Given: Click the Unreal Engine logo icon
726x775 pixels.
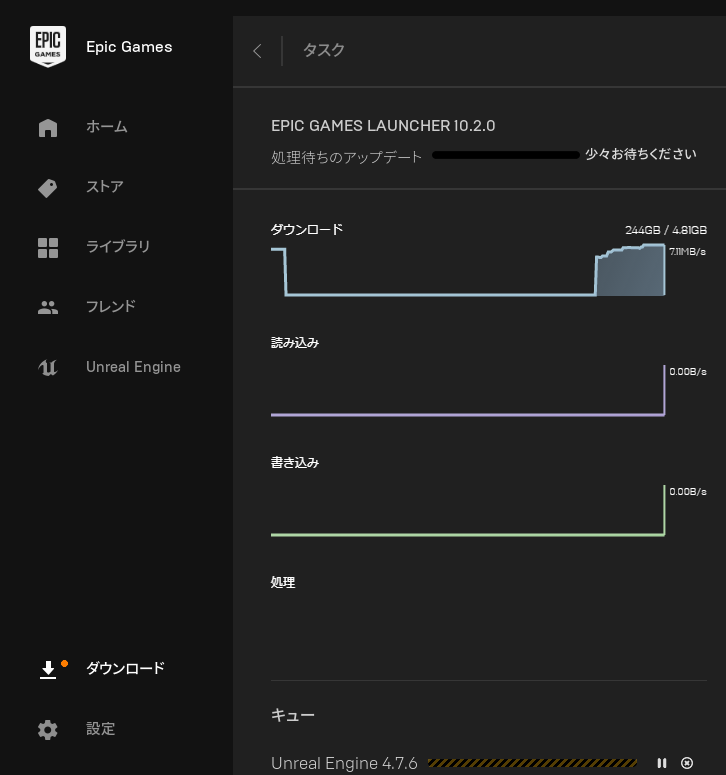Looking at the screenshot, I should [48, 367].
